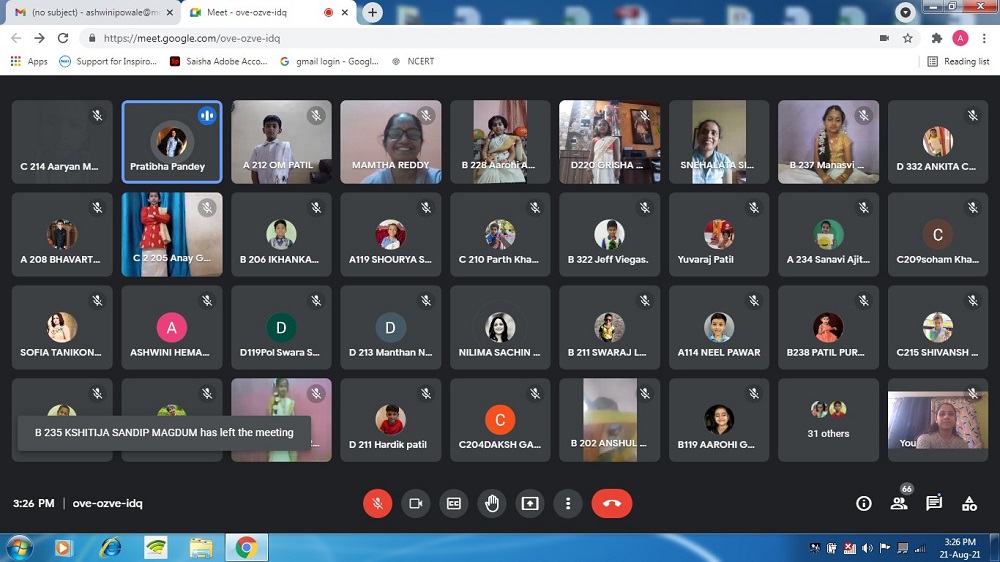Open the Reading list panel
Image resolution: width=1000 pixels, height=562 pixels.
(958, 61)
